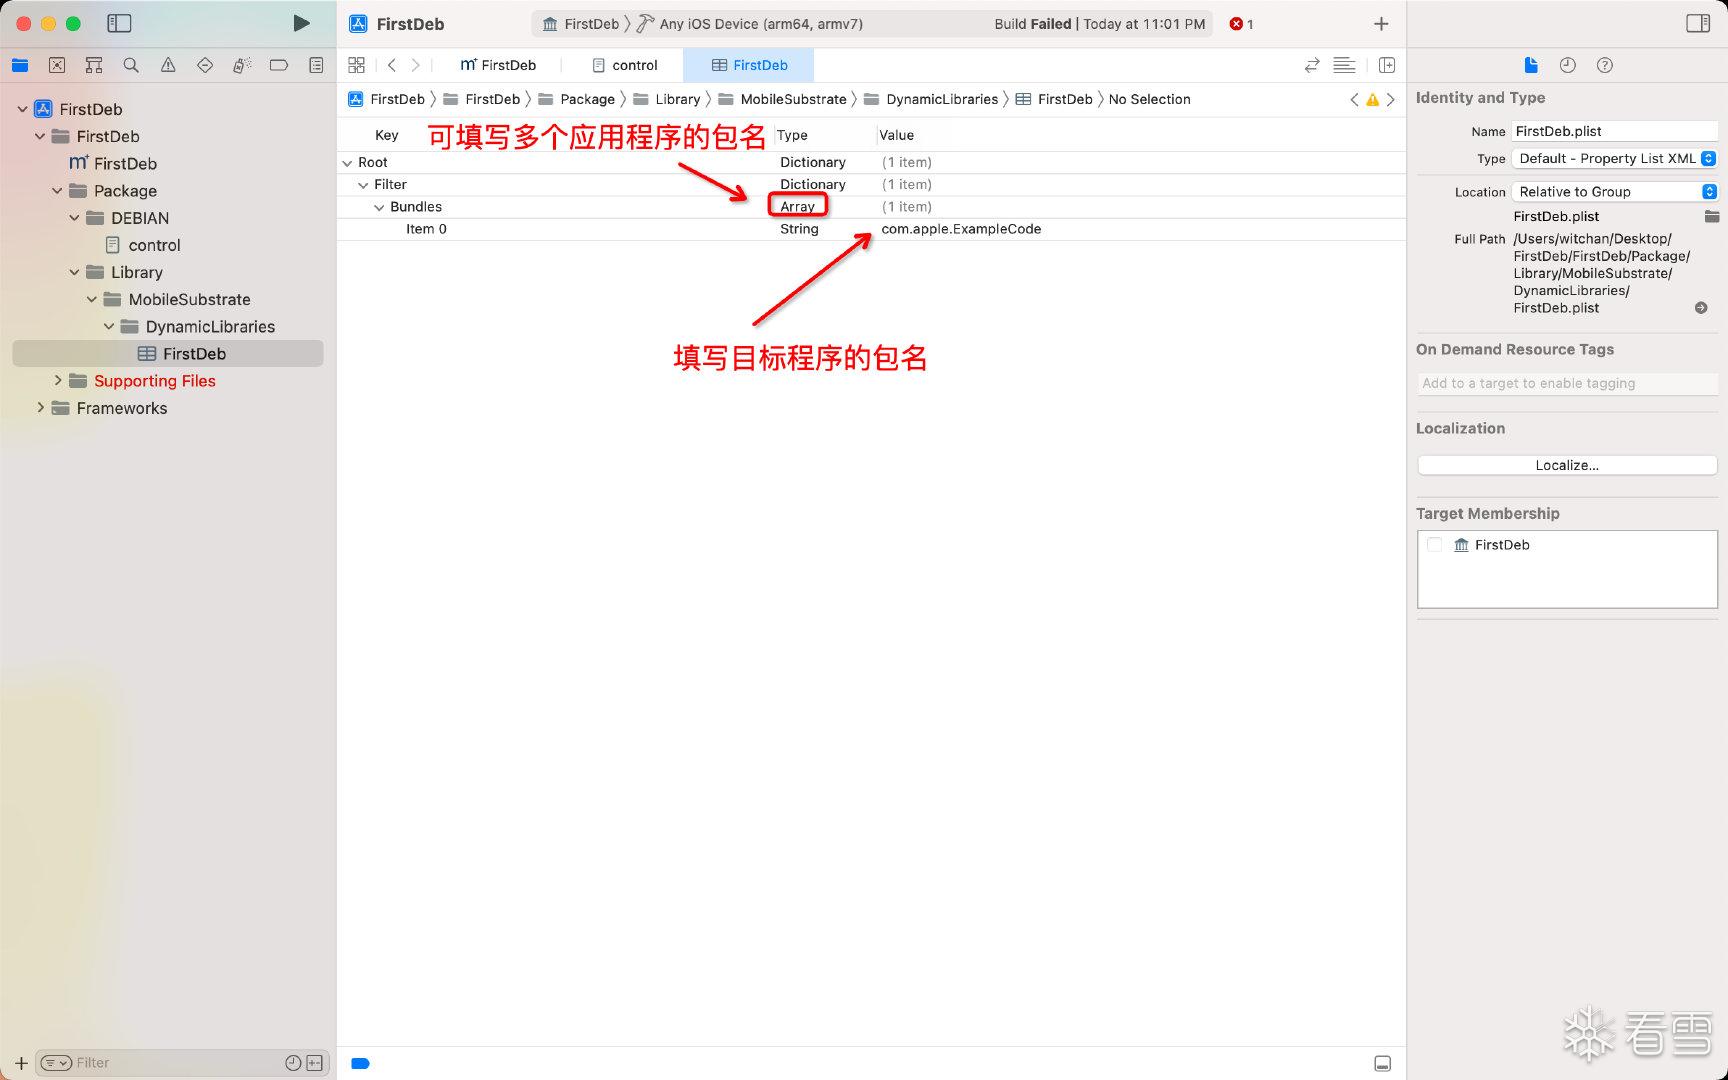1728x1080 pixels.
Task: Collapse the Root dictionary row
Action: pyautogui.click(x=347, y=162)
